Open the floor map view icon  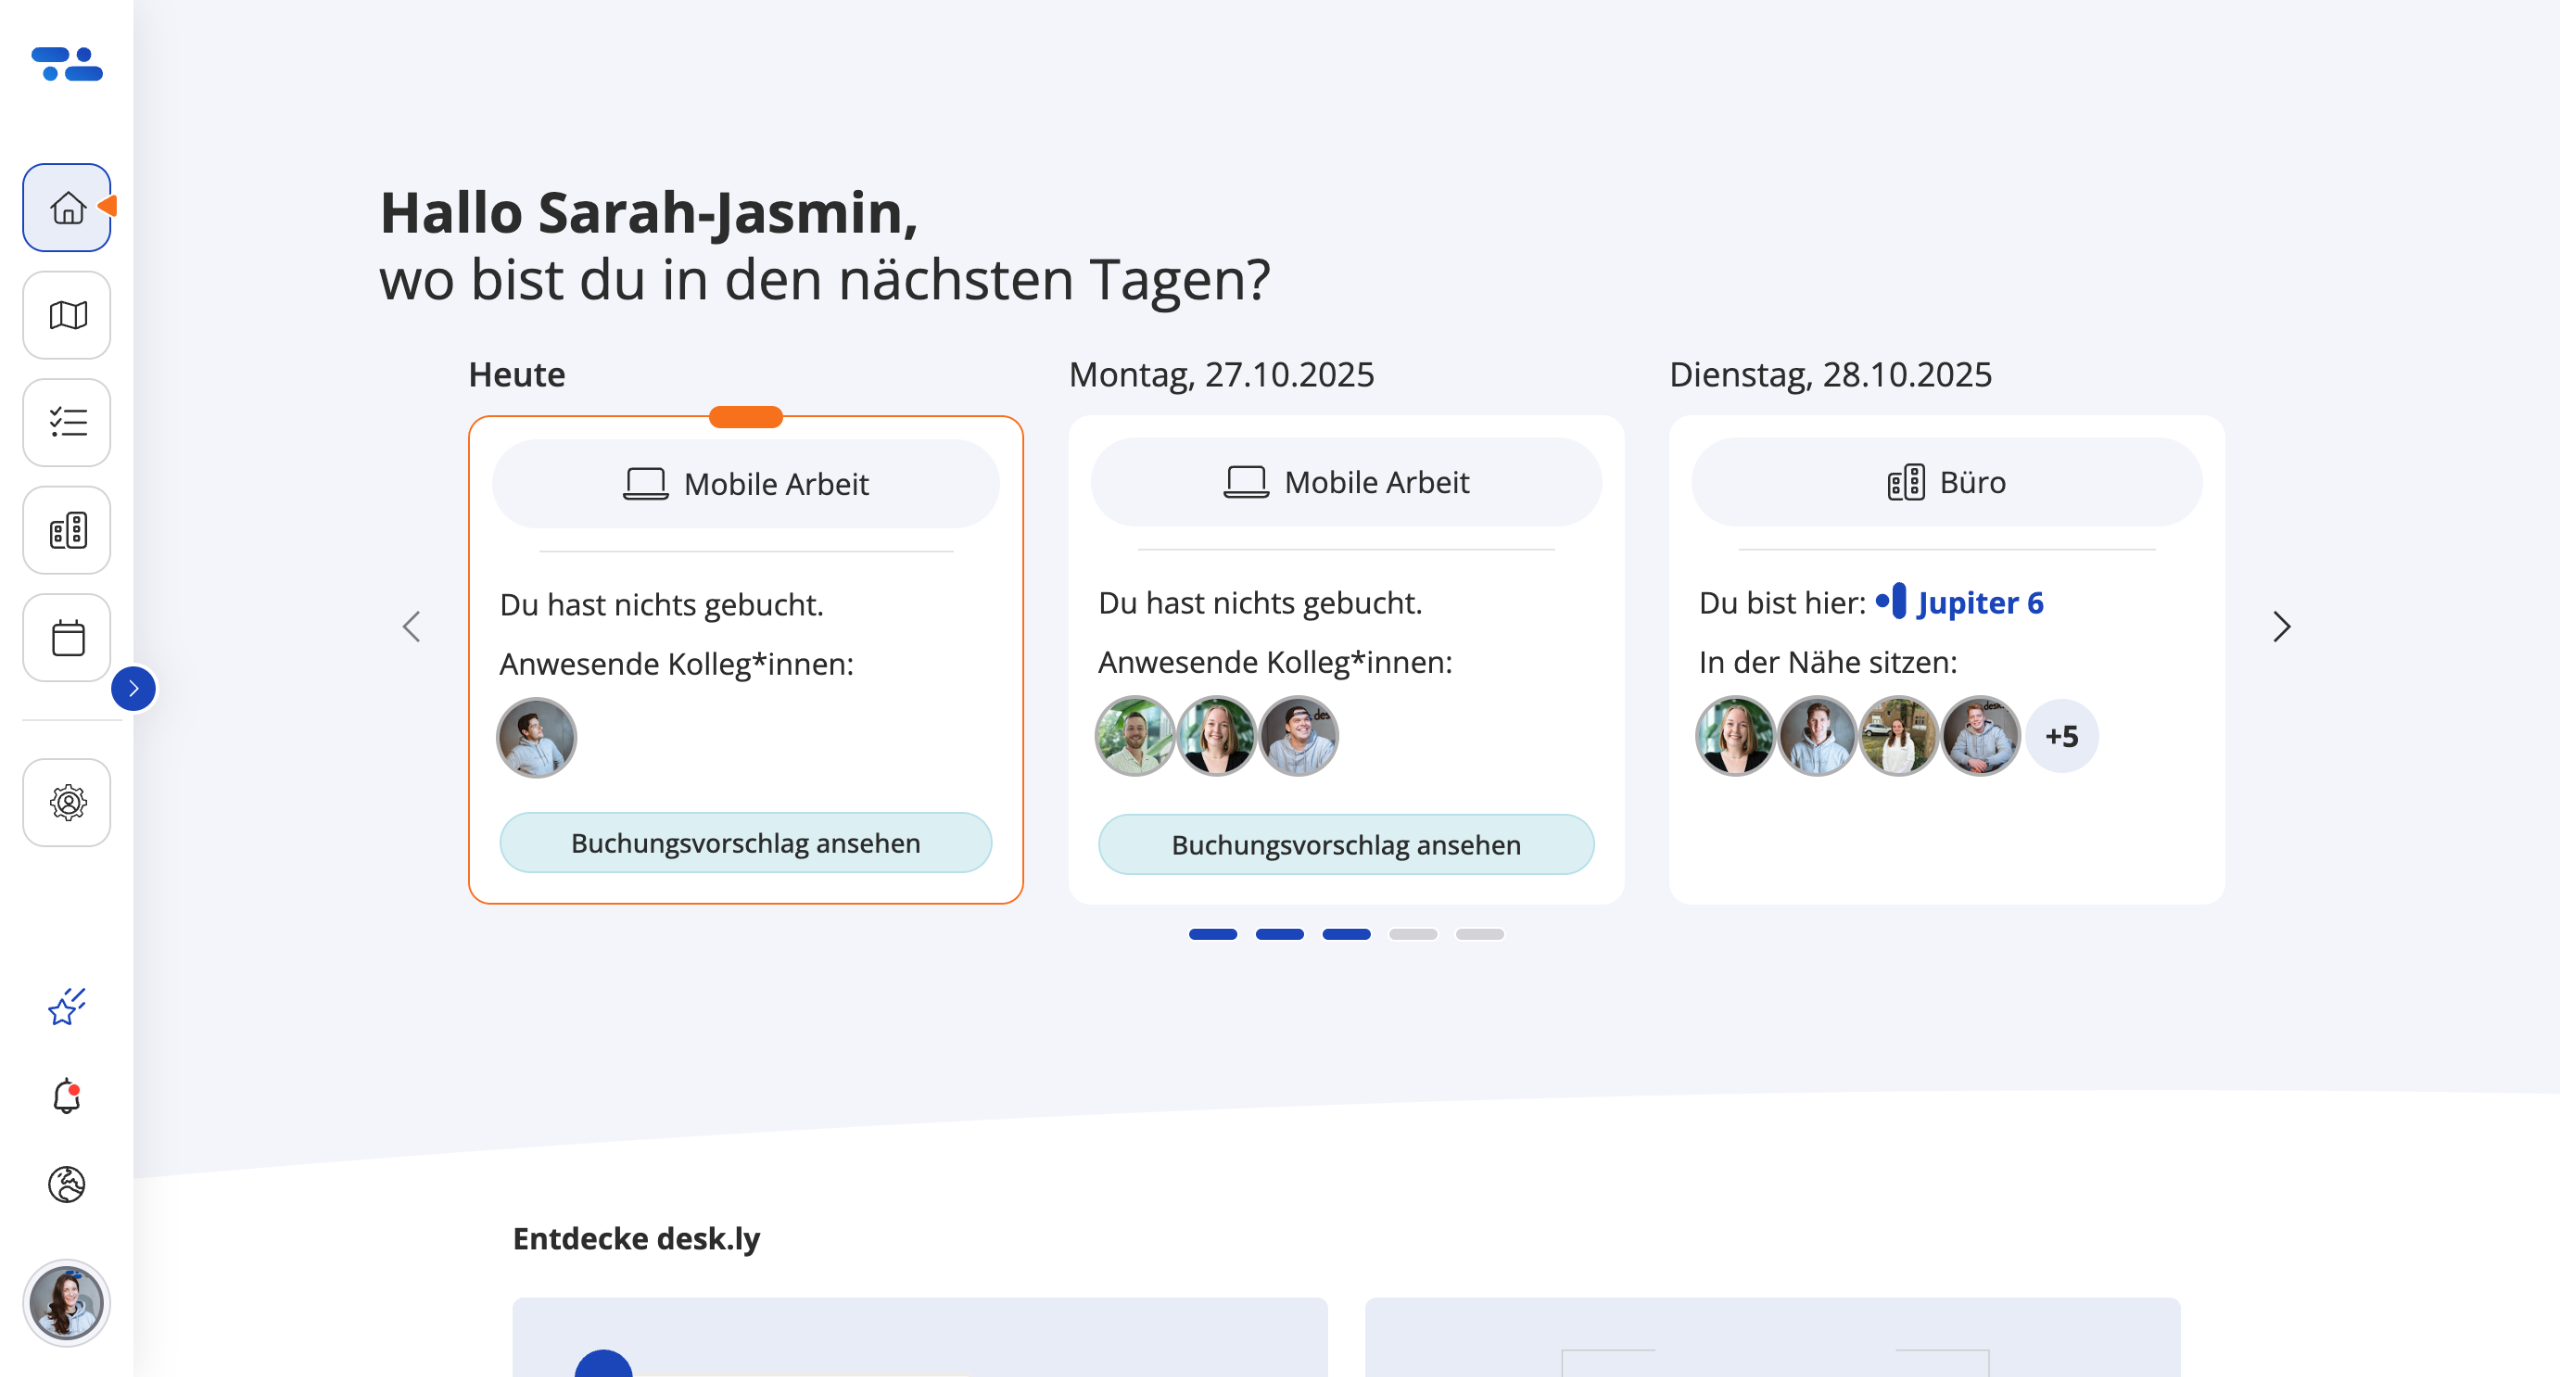67,315
